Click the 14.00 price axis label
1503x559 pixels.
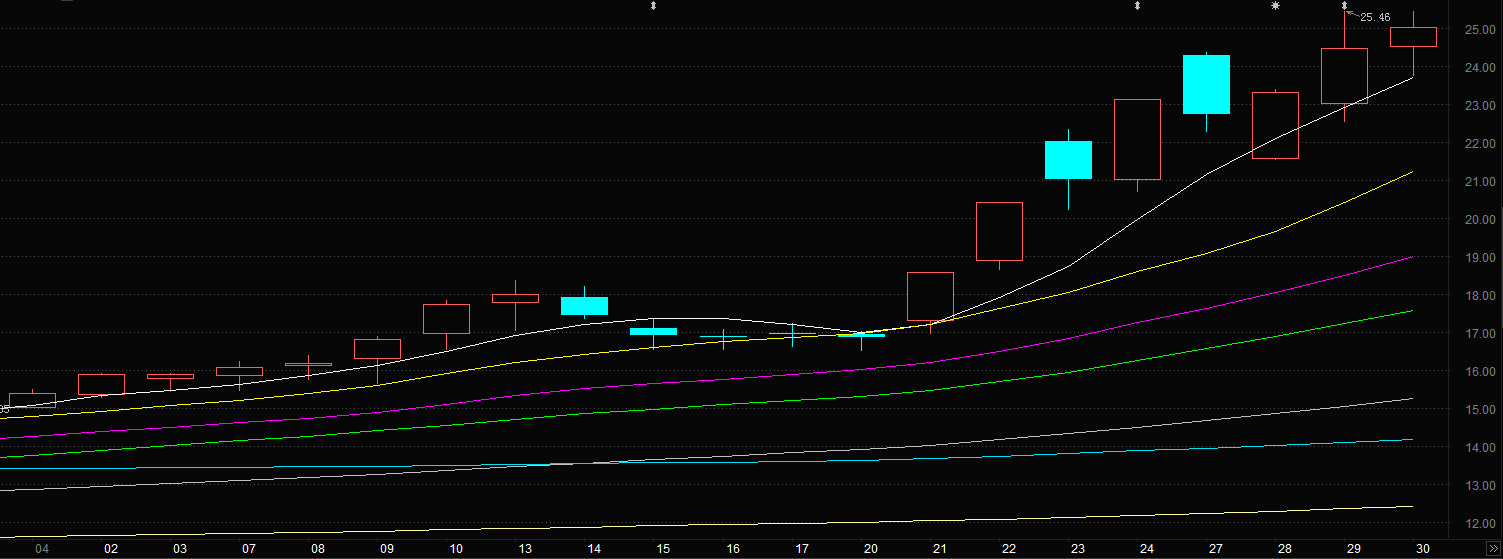1480,448
